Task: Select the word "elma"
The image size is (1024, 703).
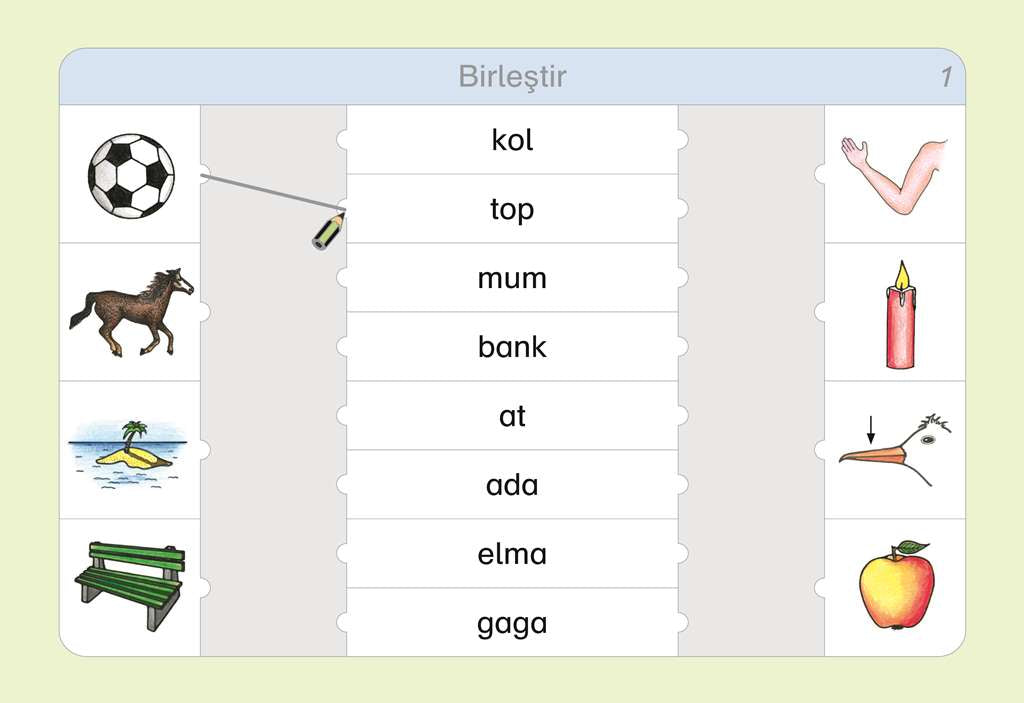Action: (512, 554)
